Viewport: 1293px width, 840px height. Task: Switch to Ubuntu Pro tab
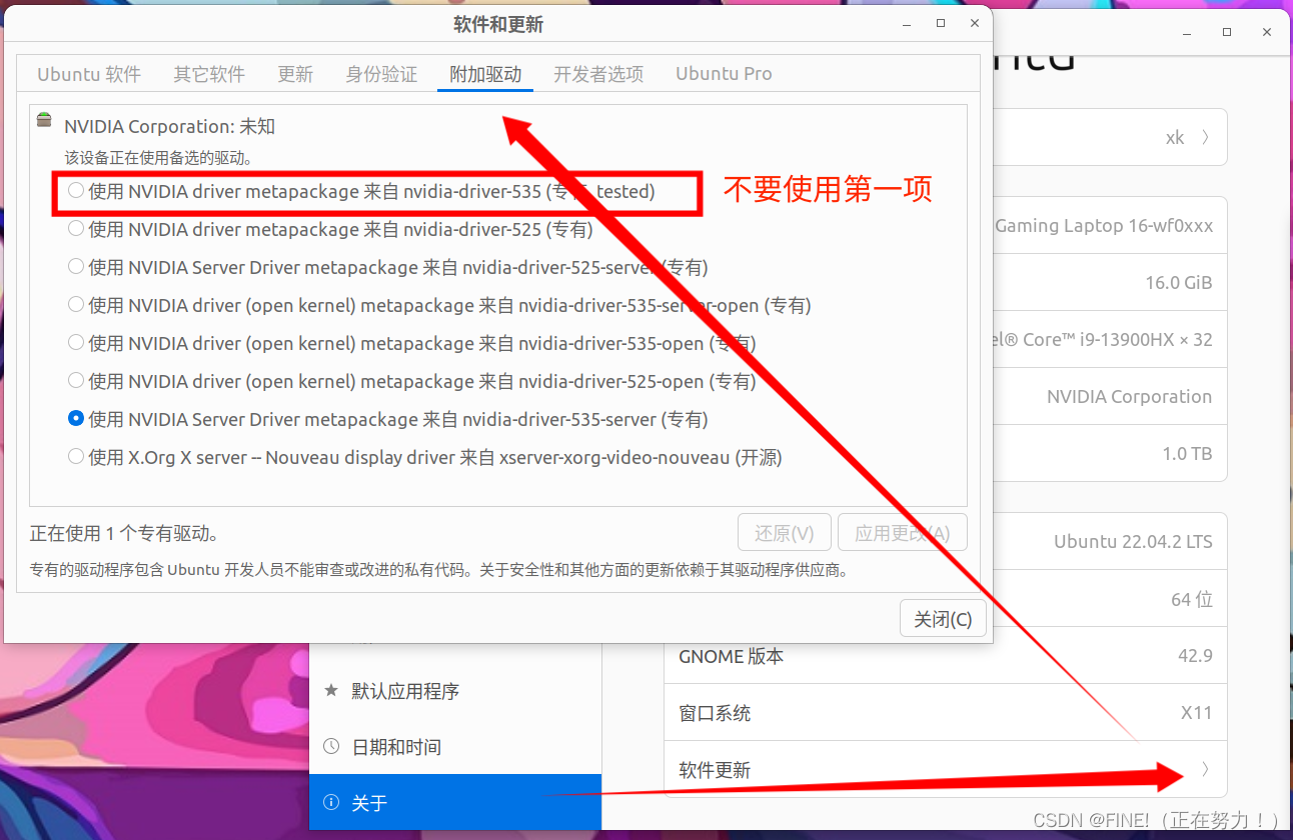(x=723, y=74)
